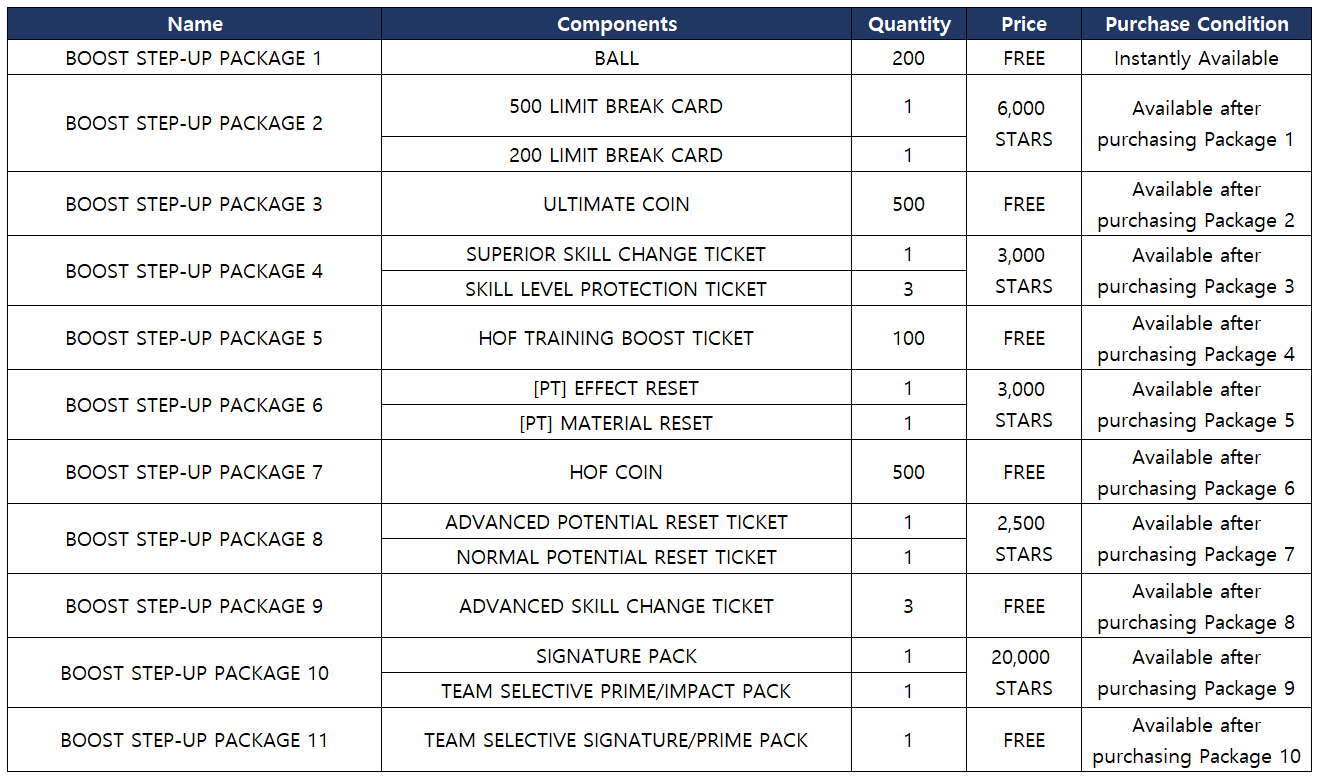Click the Components column header

coord(616,24)
